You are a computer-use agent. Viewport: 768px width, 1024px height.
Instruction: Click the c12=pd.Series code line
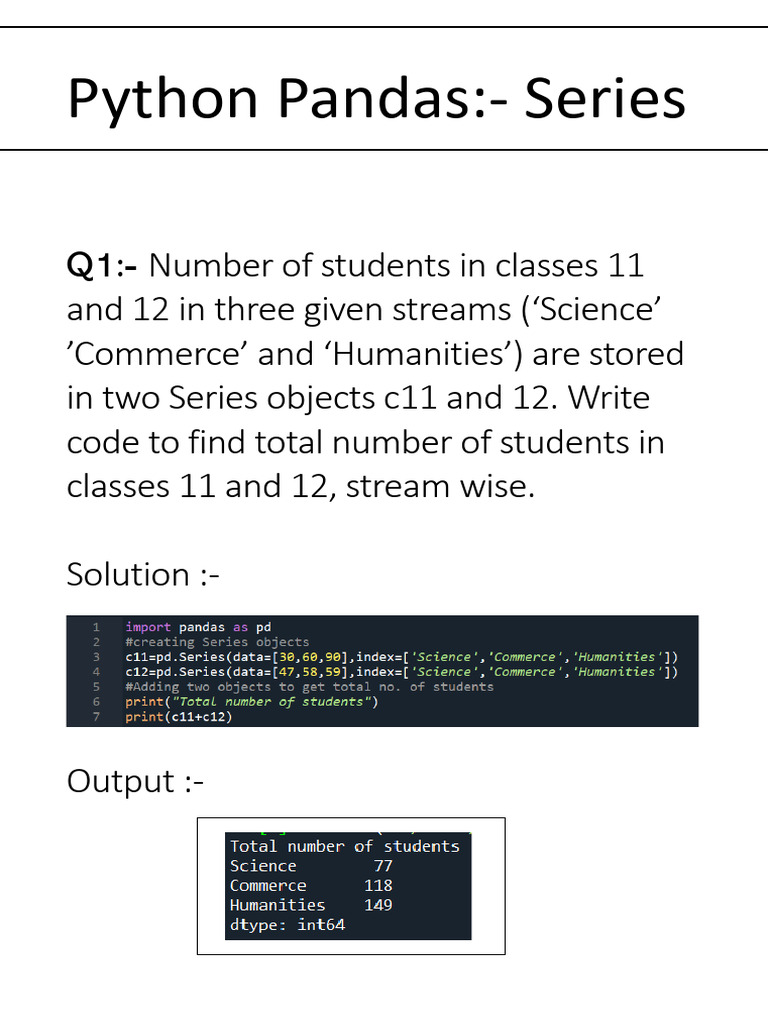(x=402, y=672)
